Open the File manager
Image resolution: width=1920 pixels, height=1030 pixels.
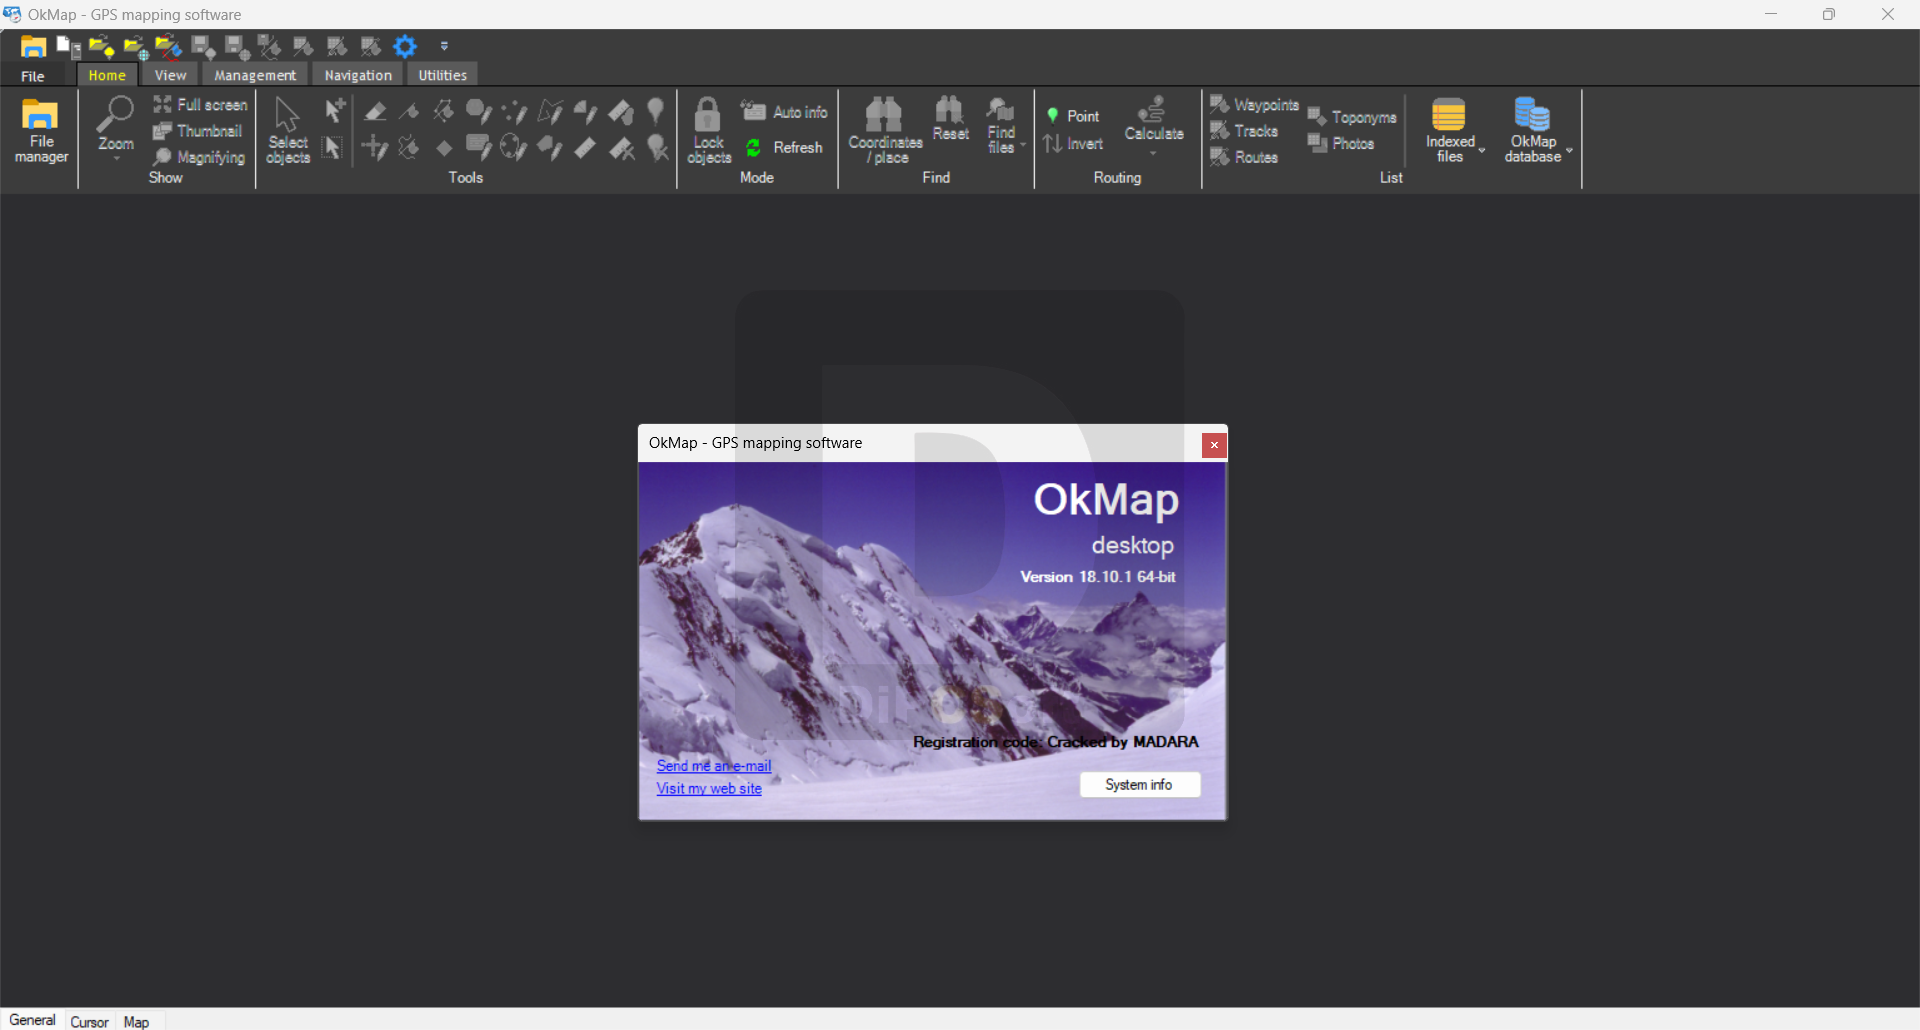(41, 131)
